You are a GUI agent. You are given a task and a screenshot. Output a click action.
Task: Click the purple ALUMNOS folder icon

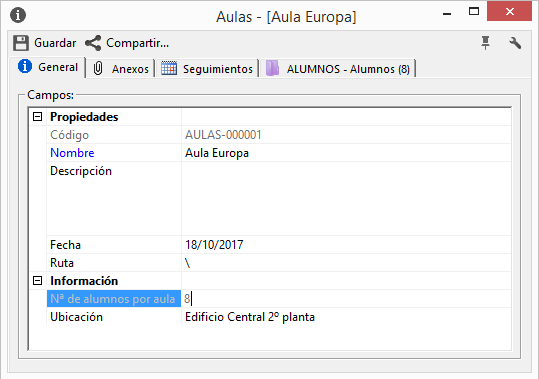273,68
